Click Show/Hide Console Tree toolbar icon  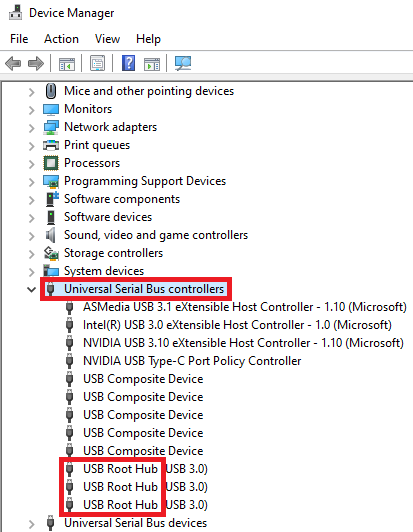tap(67, 63)
